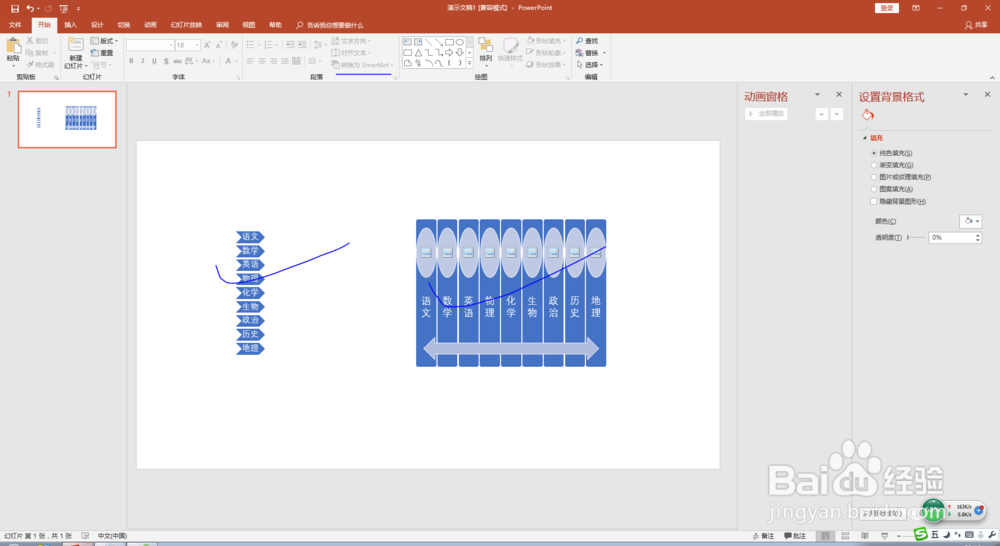Expand the shapes gallery more arrow
This screenshot has width=1000, height=546.
pos(469,63)
